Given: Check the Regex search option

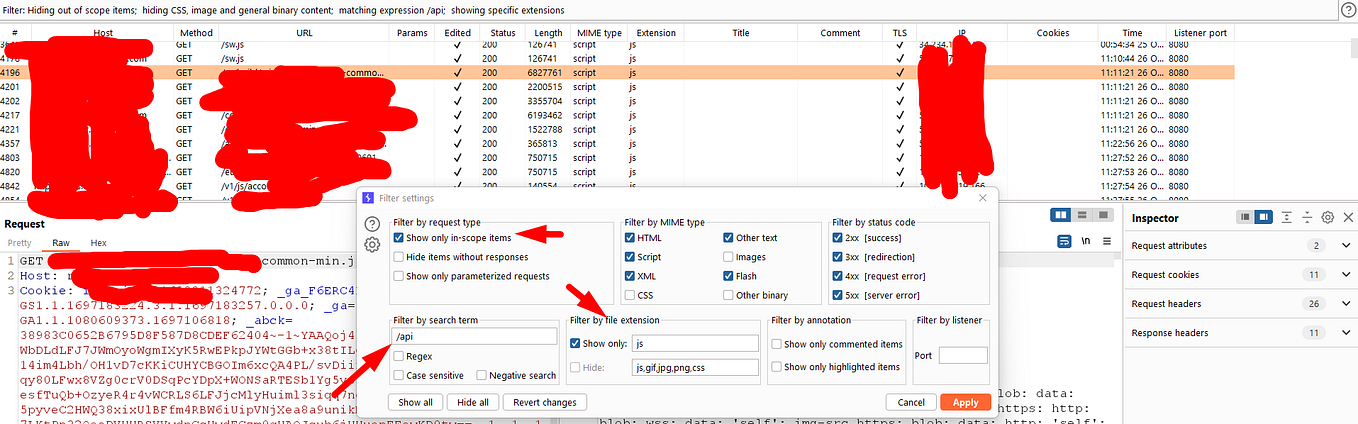Looking at the screenshot, I should pos(399,356).
